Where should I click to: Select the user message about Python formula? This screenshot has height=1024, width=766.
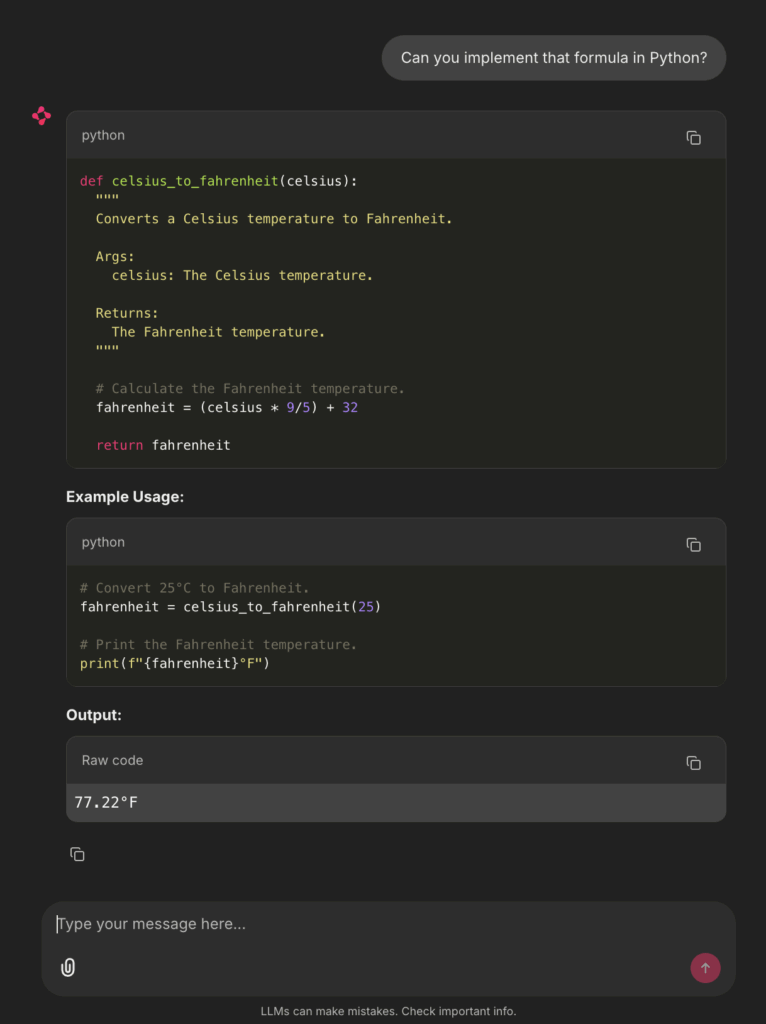tap(553, 58)
